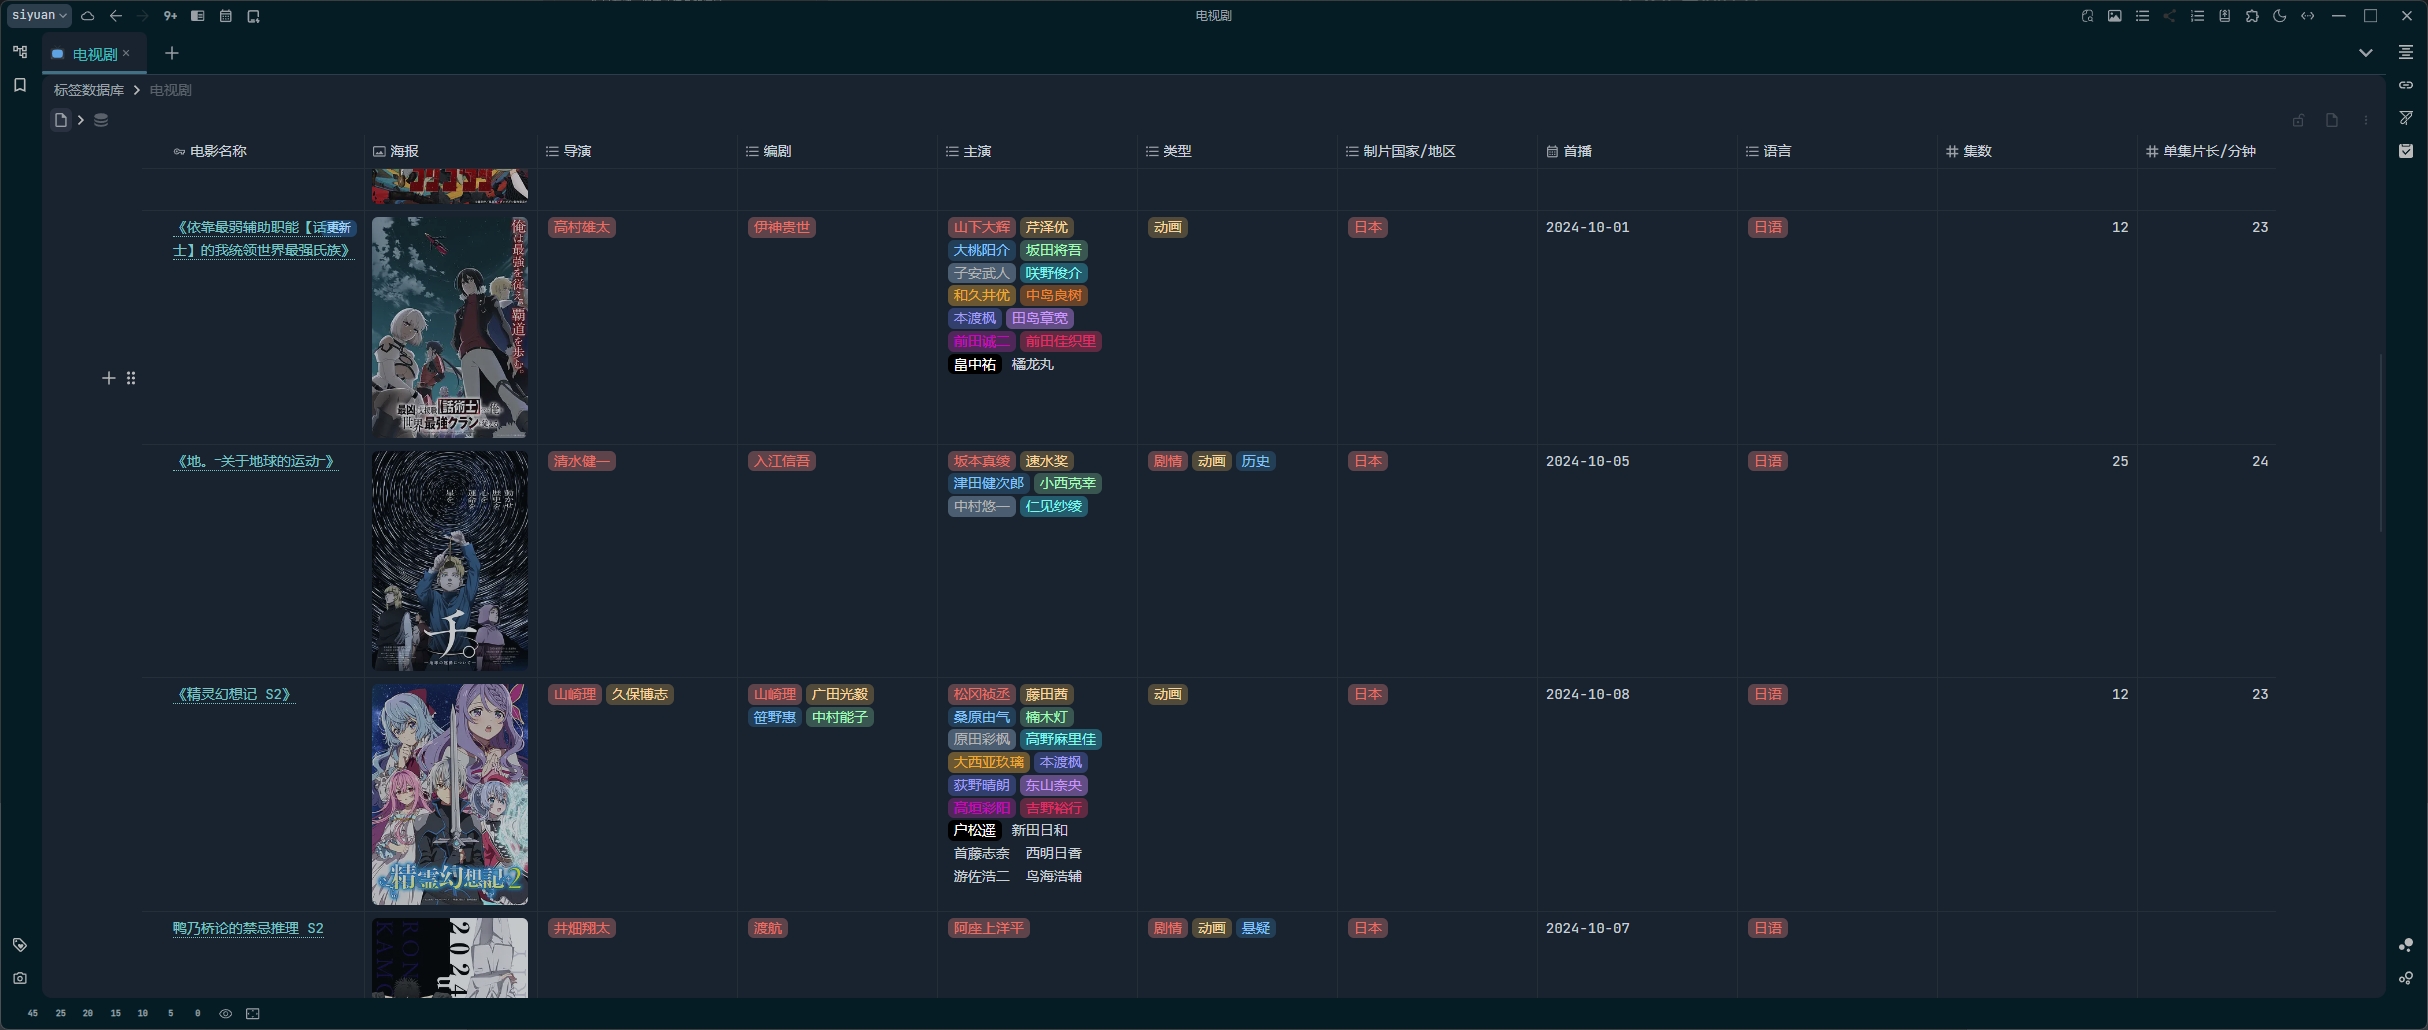Open the outline panel on right dock

[x=2406, y=52]
